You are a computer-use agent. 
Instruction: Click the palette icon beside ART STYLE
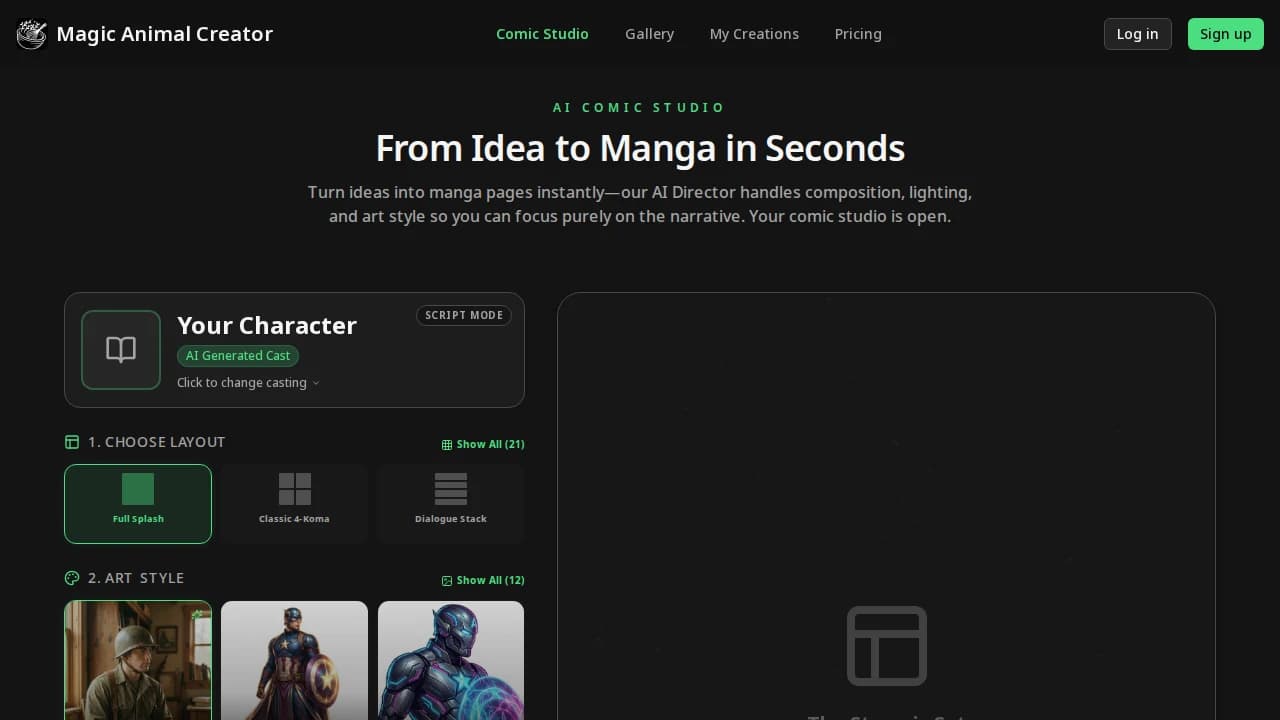[71, 577]
